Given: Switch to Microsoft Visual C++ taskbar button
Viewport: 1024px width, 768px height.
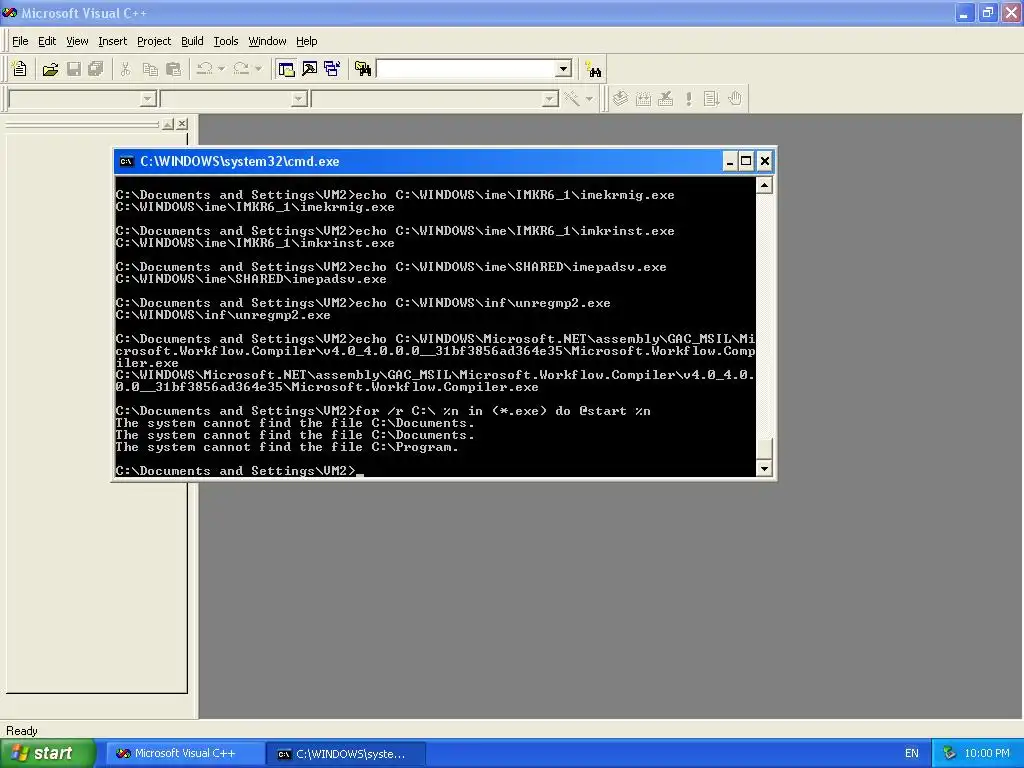Looking at the screenshot, I should point(185,754).
